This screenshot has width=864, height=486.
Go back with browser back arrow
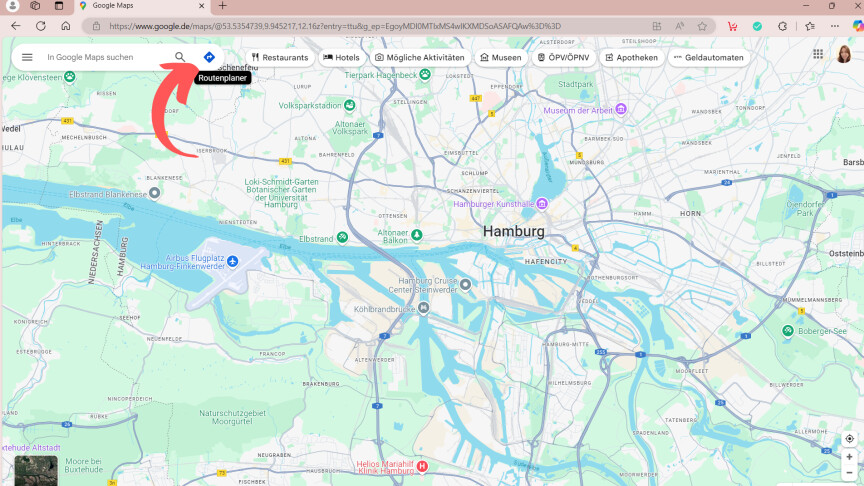15,26
